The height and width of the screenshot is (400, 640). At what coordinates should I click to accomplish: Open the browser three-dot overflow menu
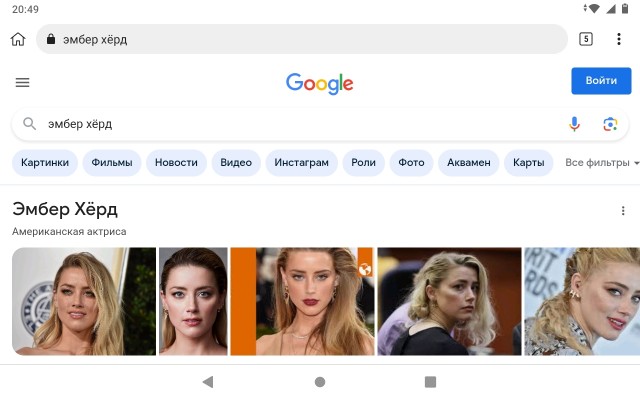coord(619,39)
